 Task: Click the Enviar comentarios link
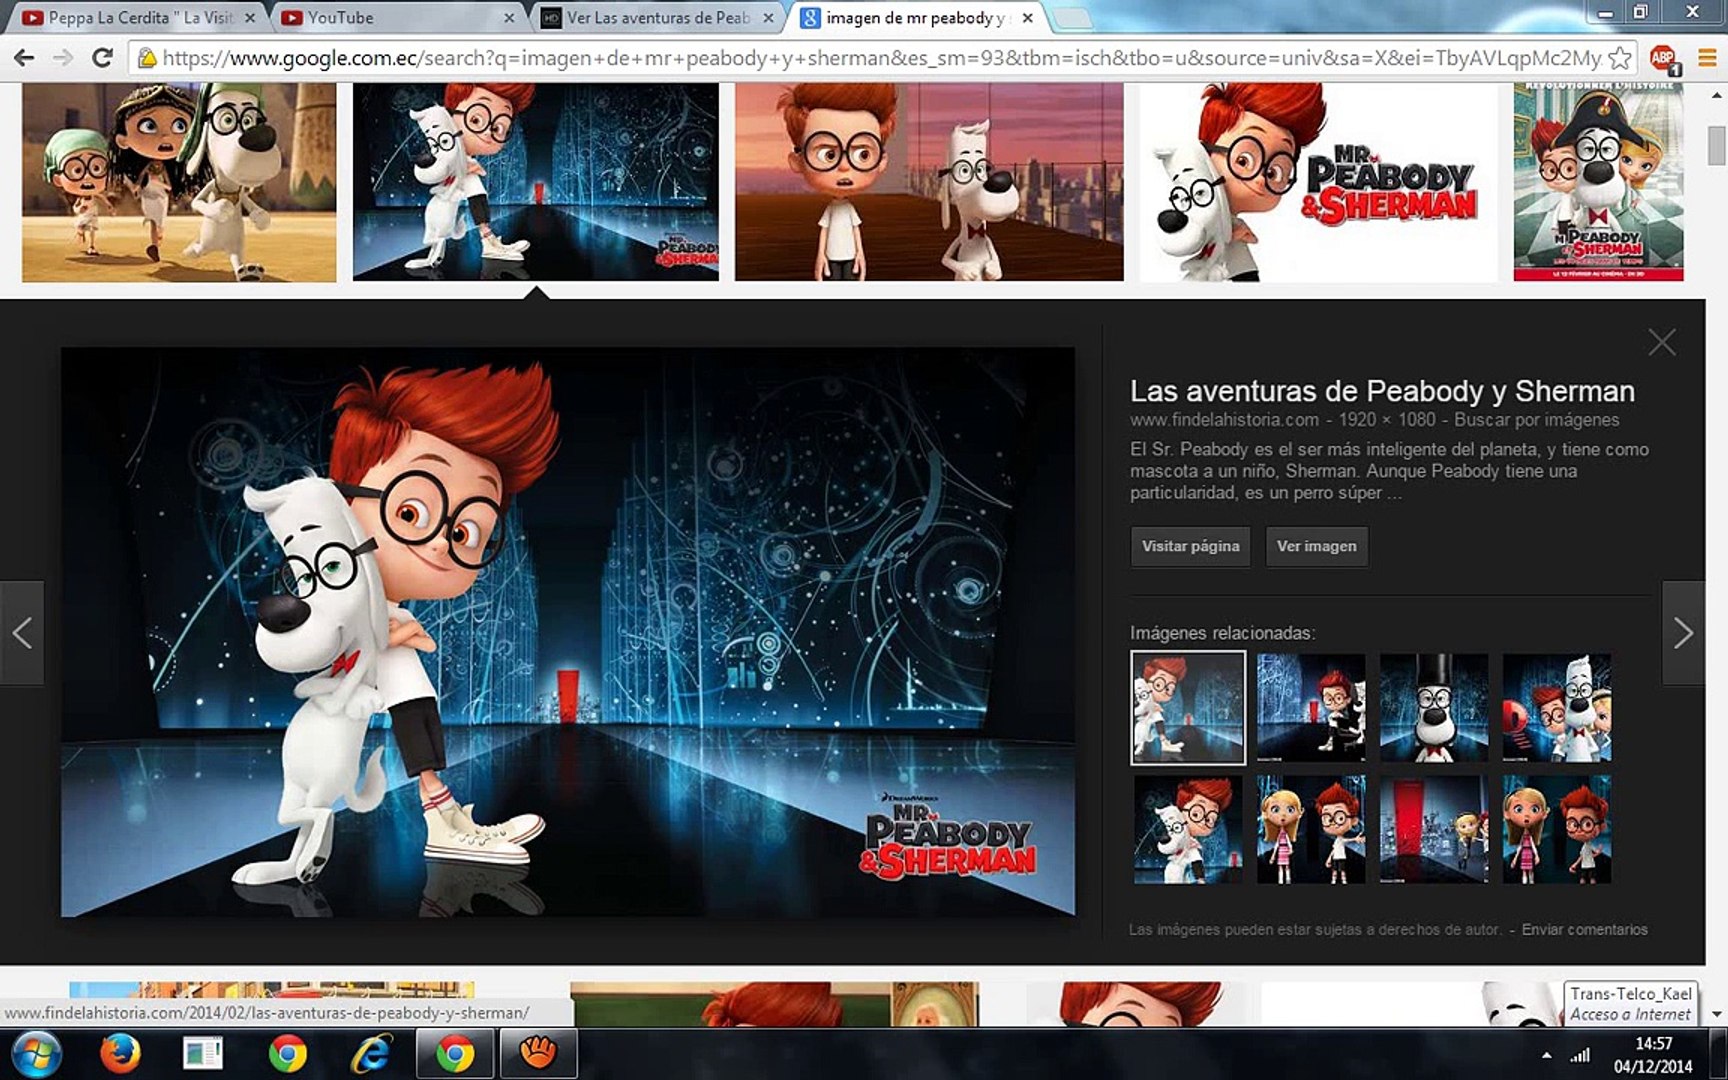(x=1584, y=930)
